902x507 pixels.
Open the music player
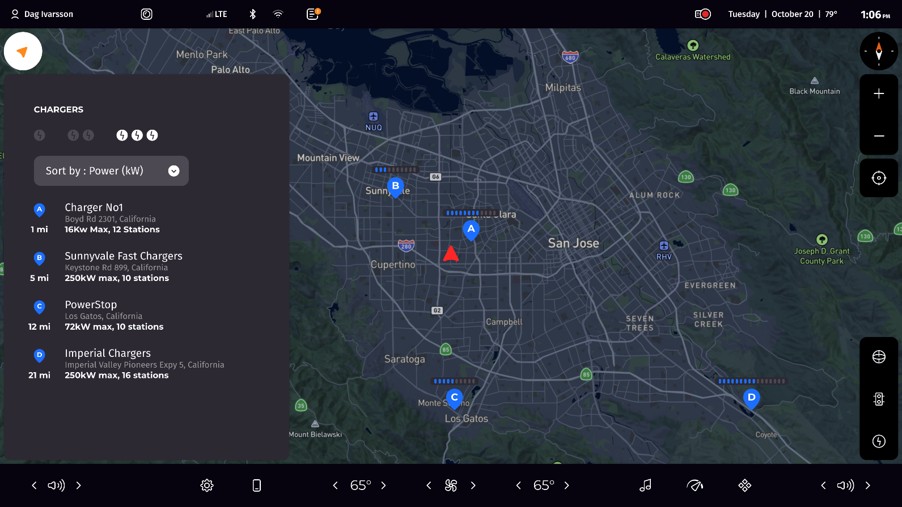click(645, 485)
